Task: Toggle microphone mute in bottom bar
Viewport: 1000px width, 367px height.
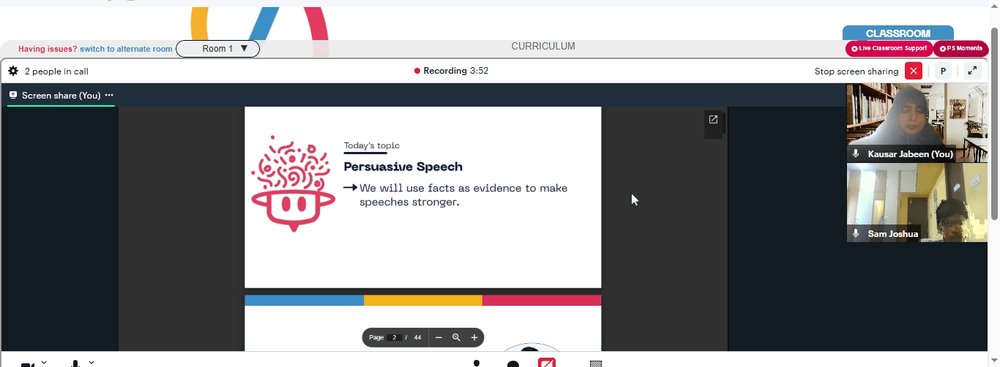Action: [76, 364]
